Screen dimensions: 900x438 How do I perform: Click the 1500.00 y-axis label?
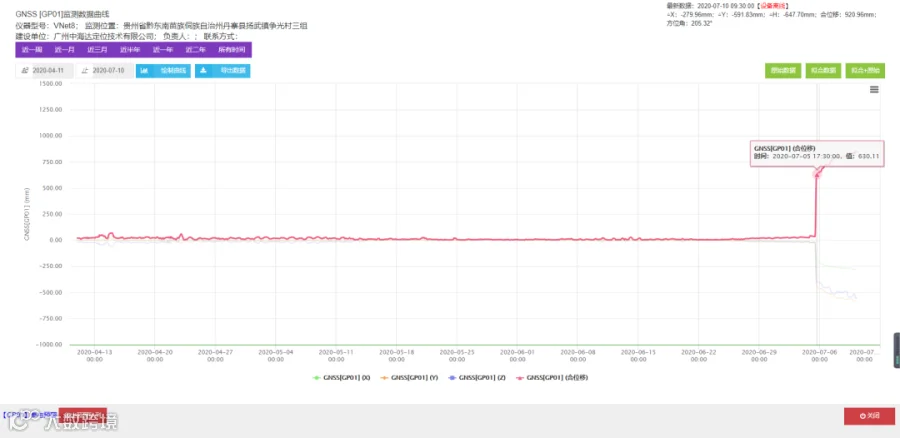tap(50, 84)
